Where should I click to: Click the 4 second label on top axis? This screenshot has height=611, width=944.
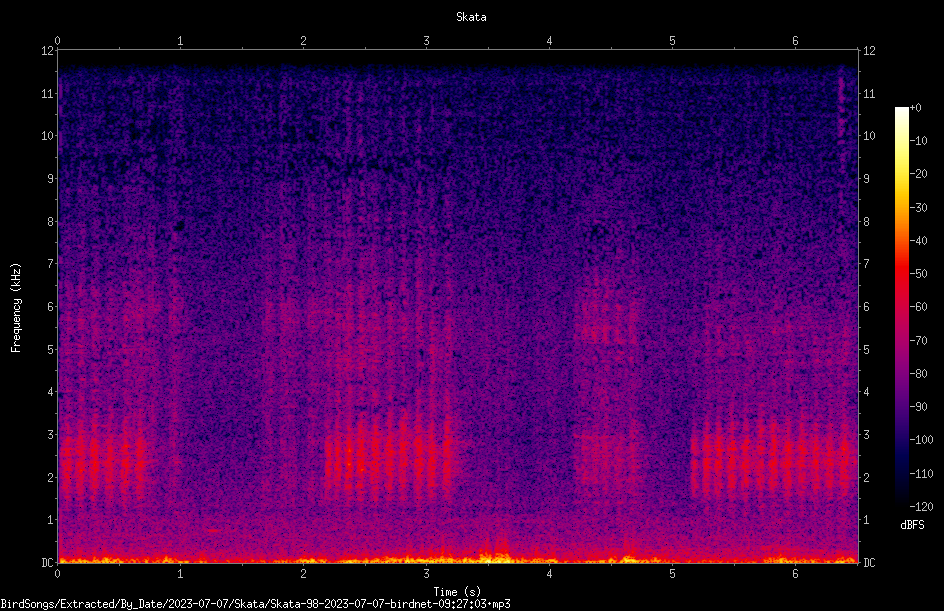549,41
